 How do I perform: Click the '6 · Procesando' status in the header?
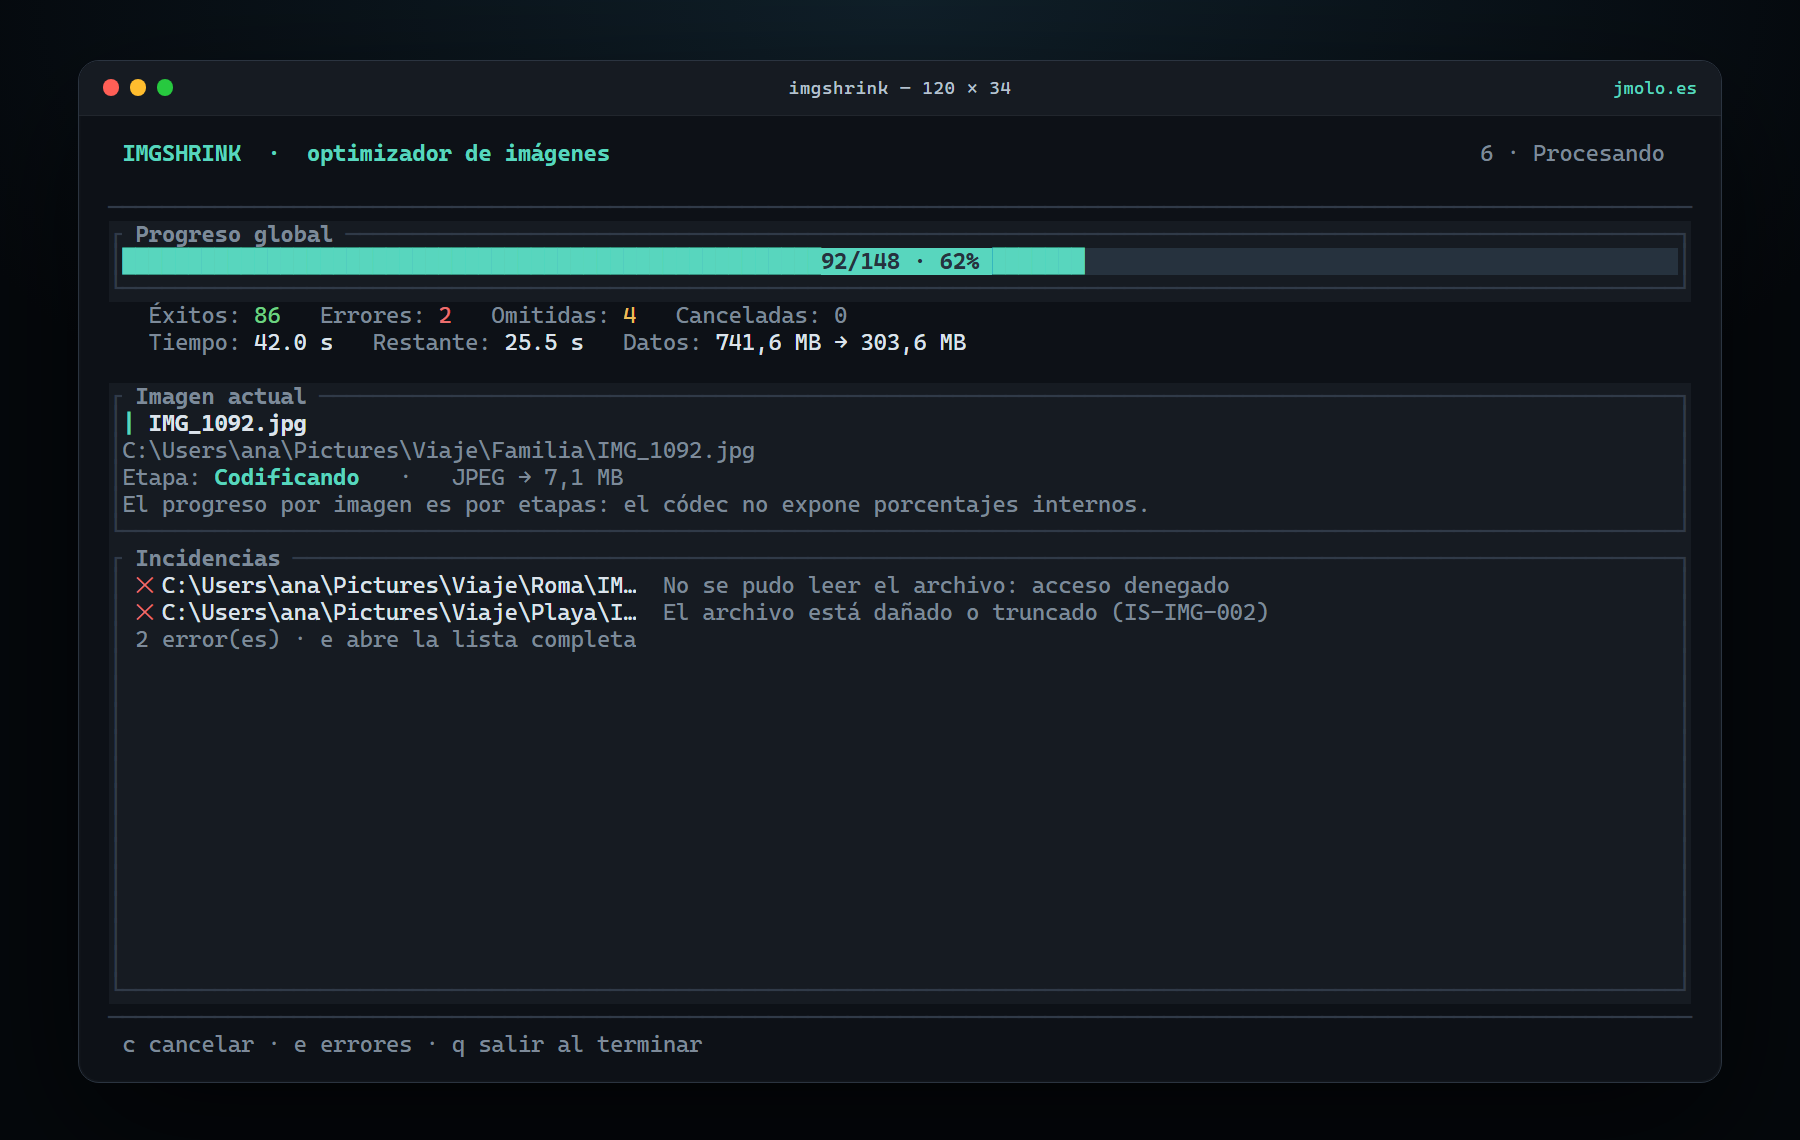[1572, 153]
